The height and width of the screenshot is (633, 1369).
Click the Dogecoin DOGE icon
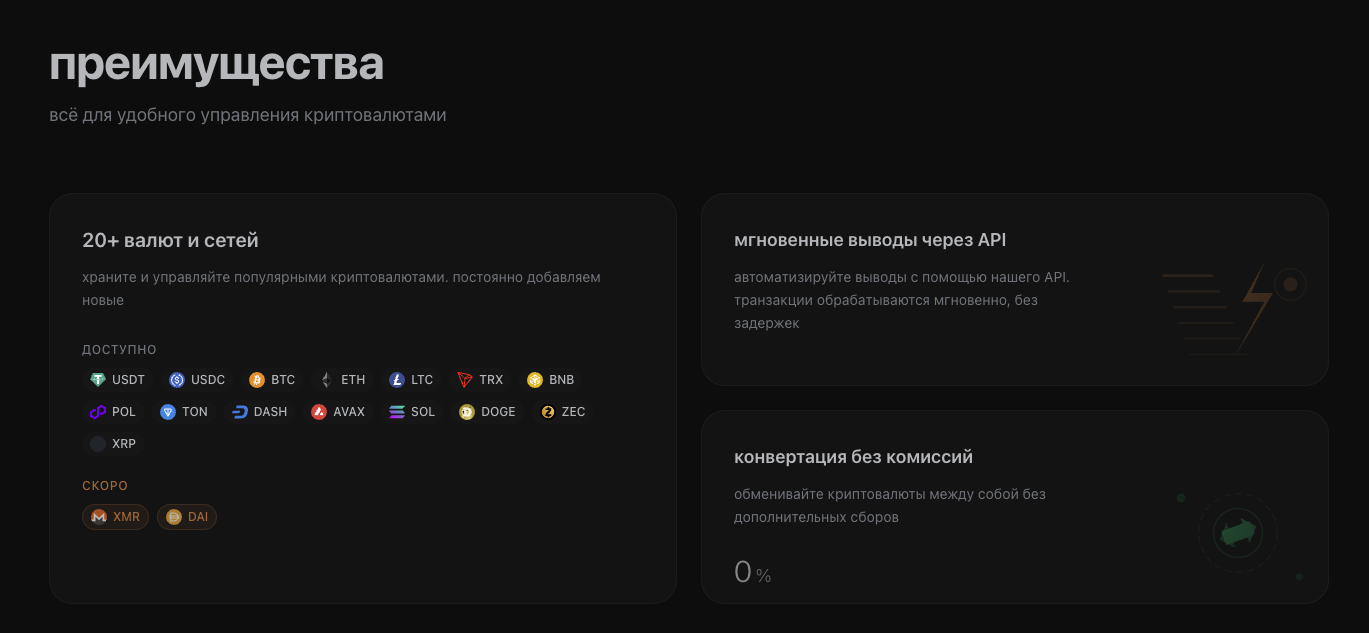pos(467,412)
